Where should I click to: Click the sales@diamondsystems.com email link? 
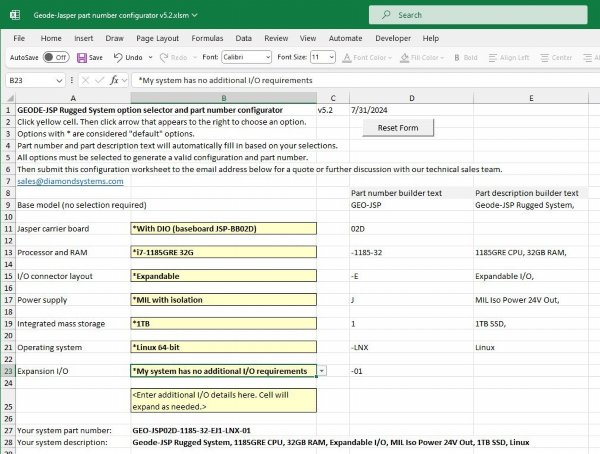click(x=70, y=181)
